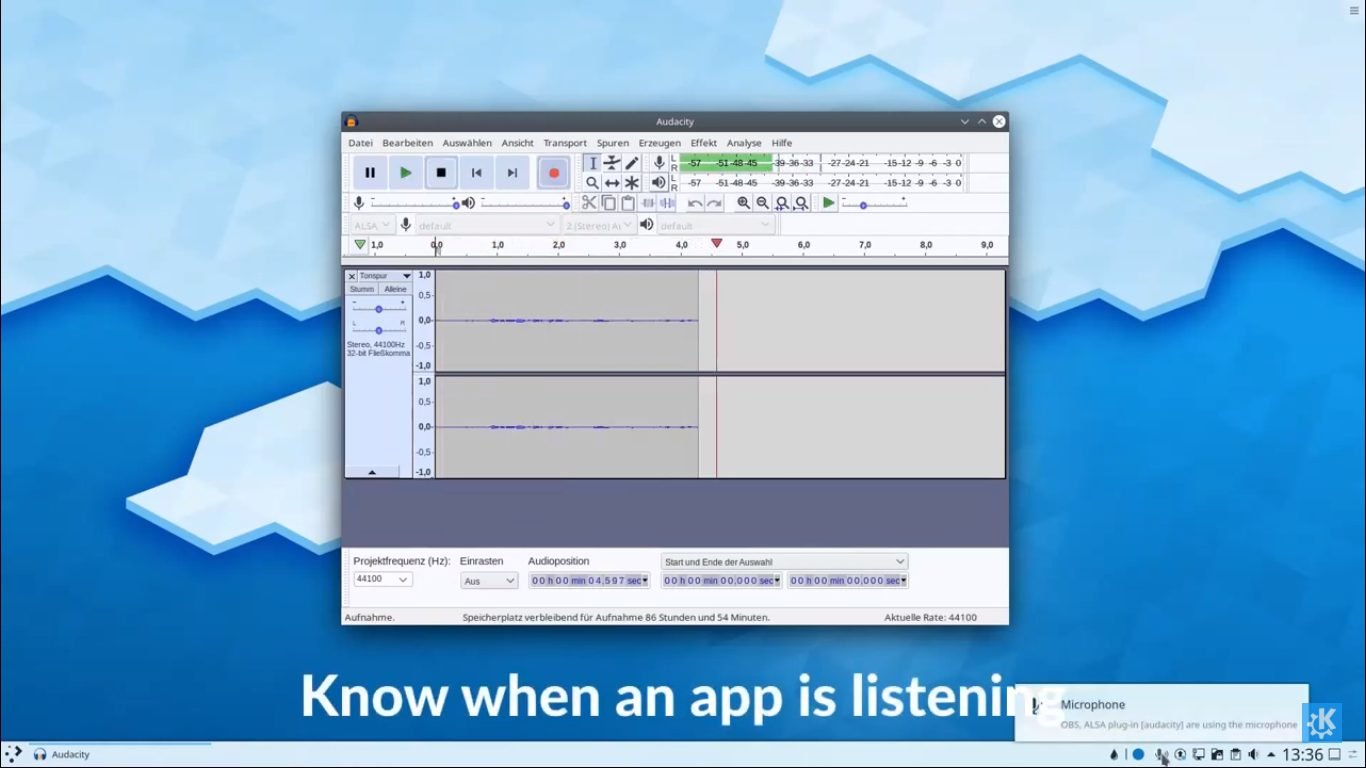Open the Spuren menu

pyautogui.click(x=613, y=143)
